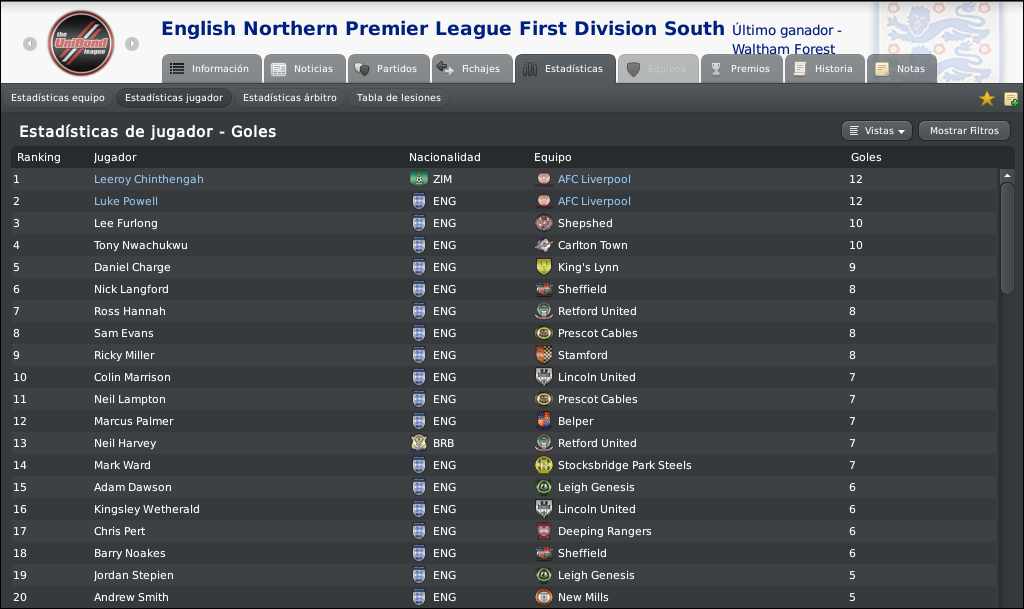The image size is (1024, 609).
Task: Click Stocksbridge Park Steels club badge
Action: coord(543,465)
